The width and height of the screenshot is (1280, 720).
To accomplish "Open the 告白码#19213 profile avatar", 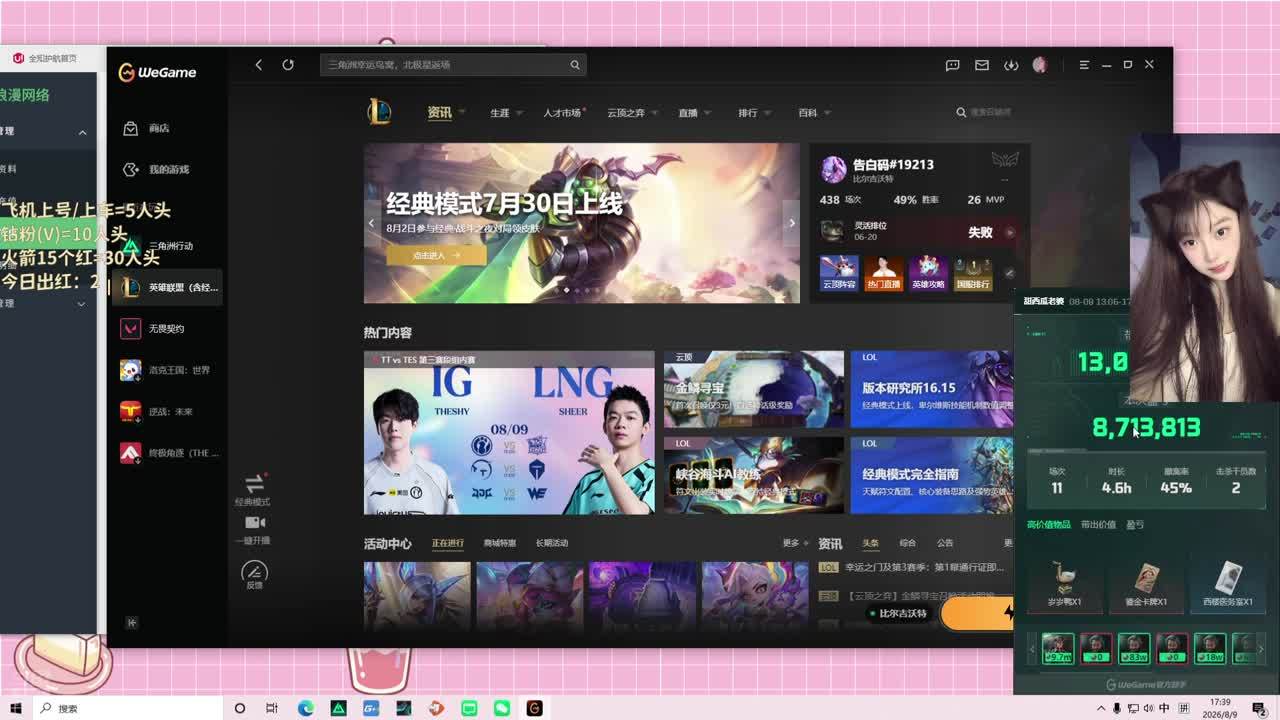I will pyautogui.click(x=834, y=170).
